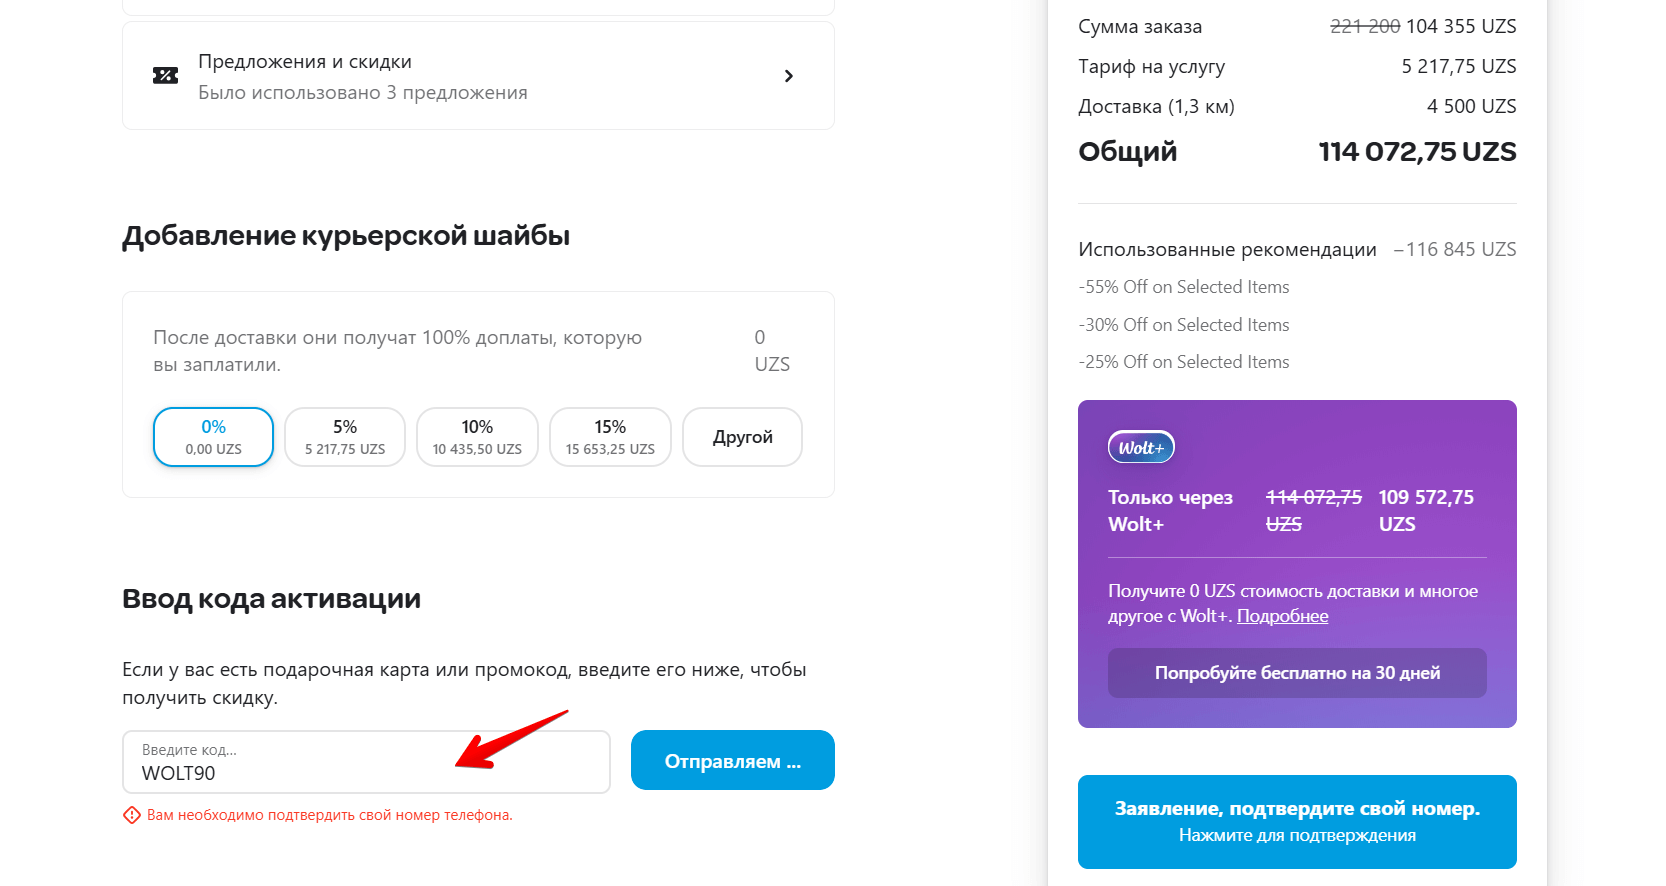Follow the Подробнее link in the Wolt+ banner
Screen dimensions: 1666x886
(1282, 616)
